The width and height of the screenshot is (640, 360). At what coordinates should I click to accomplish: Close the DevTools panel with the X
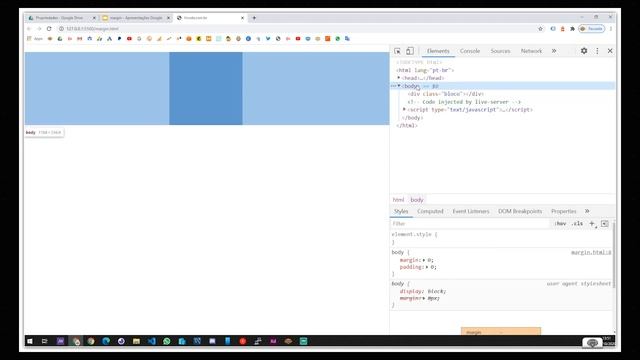click(610, 51)
